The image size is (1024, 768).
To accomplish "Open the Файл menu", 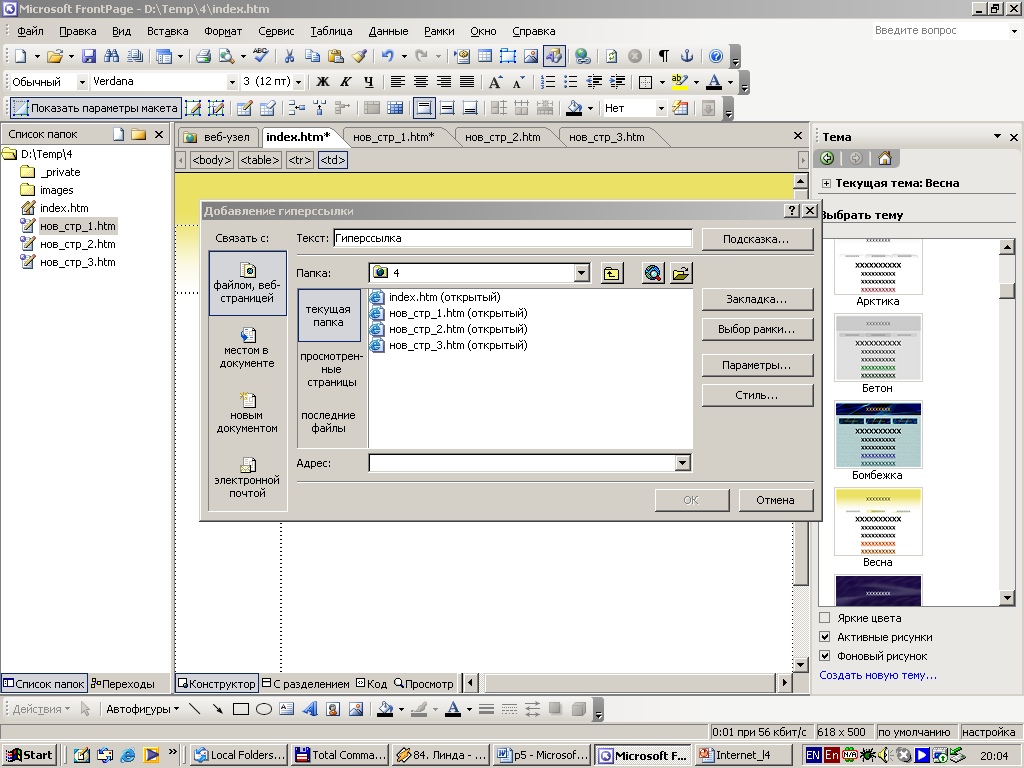I will (30, 31).
